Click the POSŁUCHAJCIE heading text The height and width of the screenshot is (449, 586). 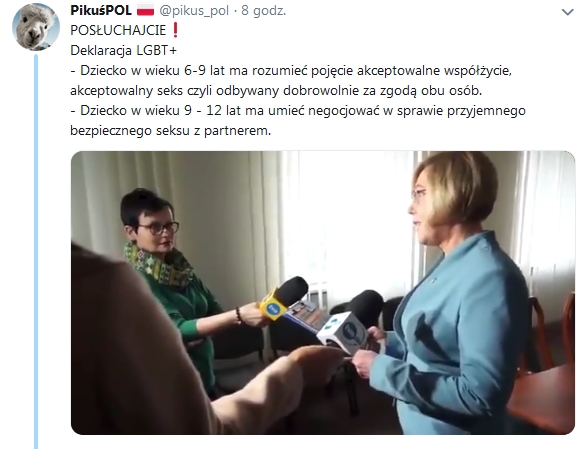click(x=118, y=30)
